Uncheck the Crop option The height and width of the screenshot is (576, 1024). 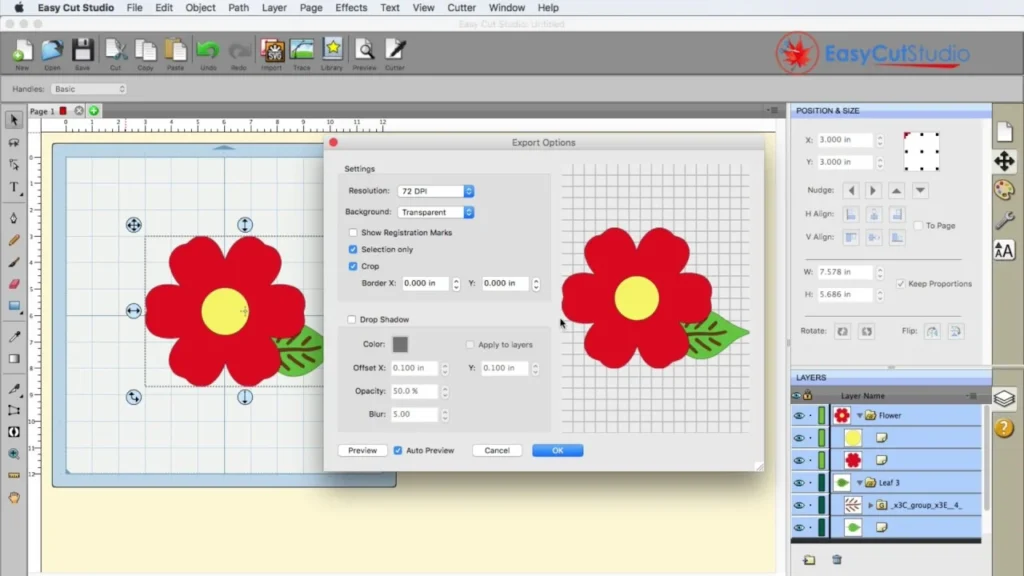coord(353,266)
